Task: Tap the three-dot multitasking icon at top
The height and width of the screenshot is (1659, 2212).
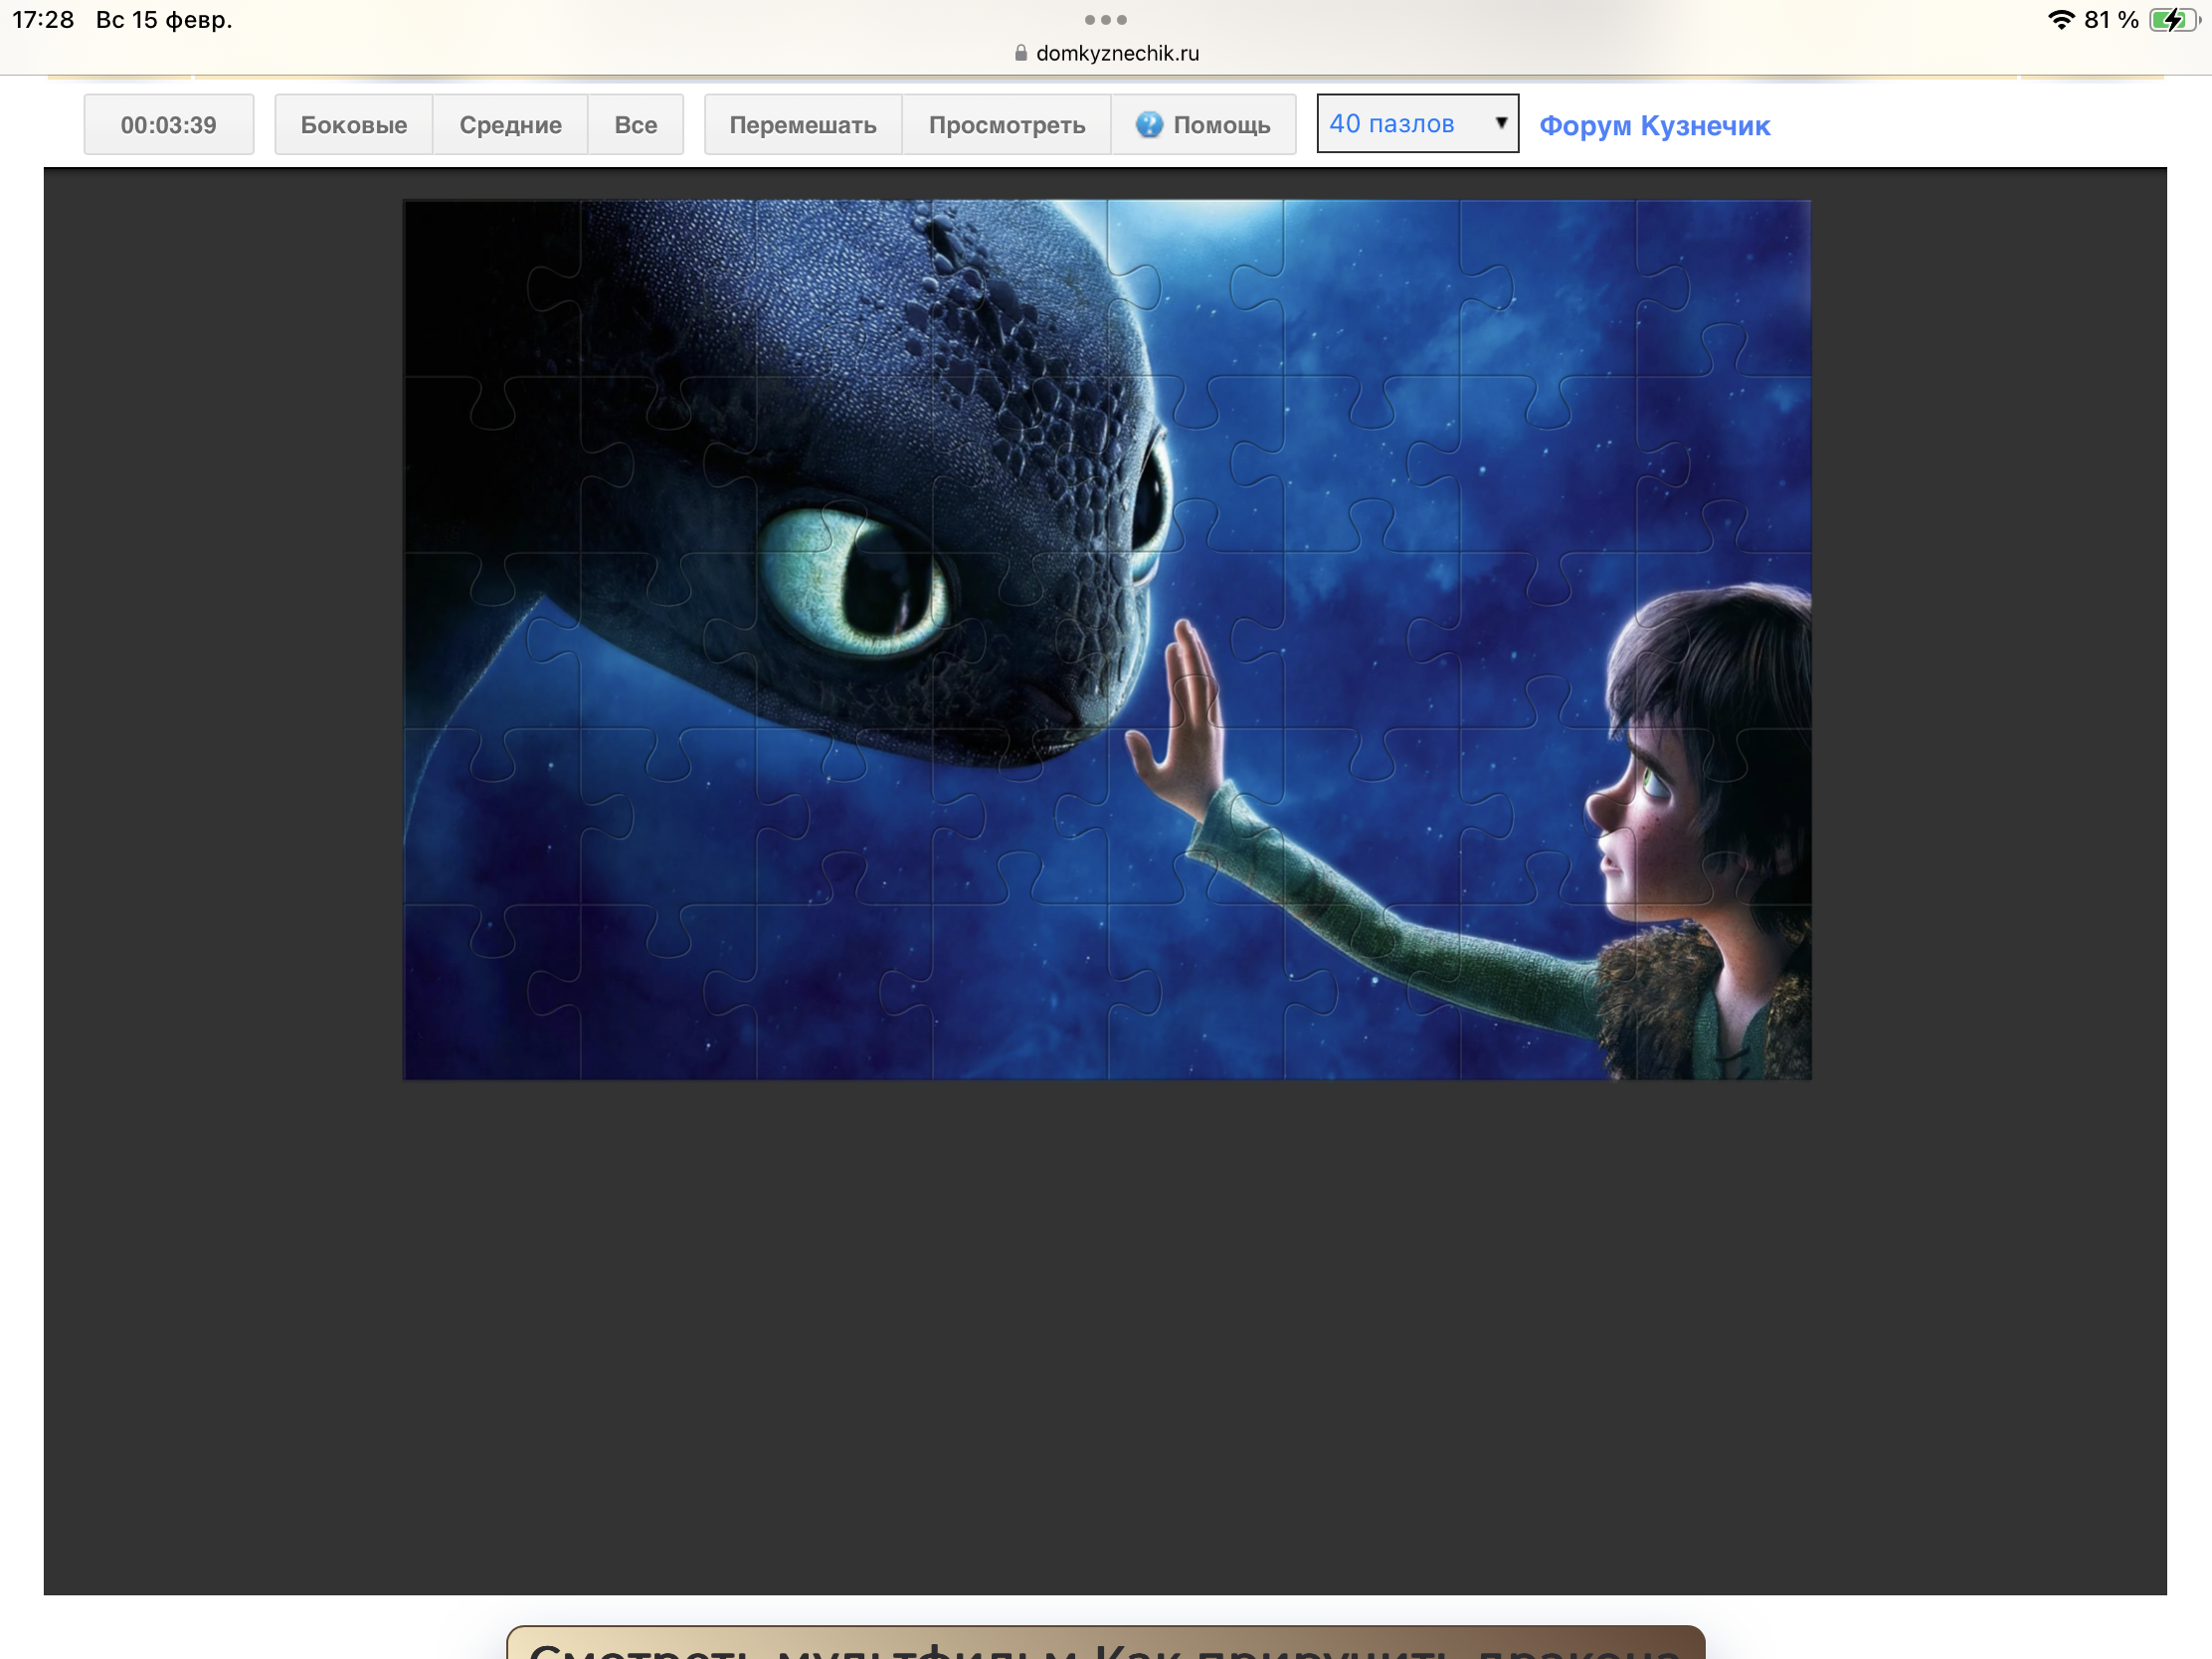Action: coord(1105,20)
